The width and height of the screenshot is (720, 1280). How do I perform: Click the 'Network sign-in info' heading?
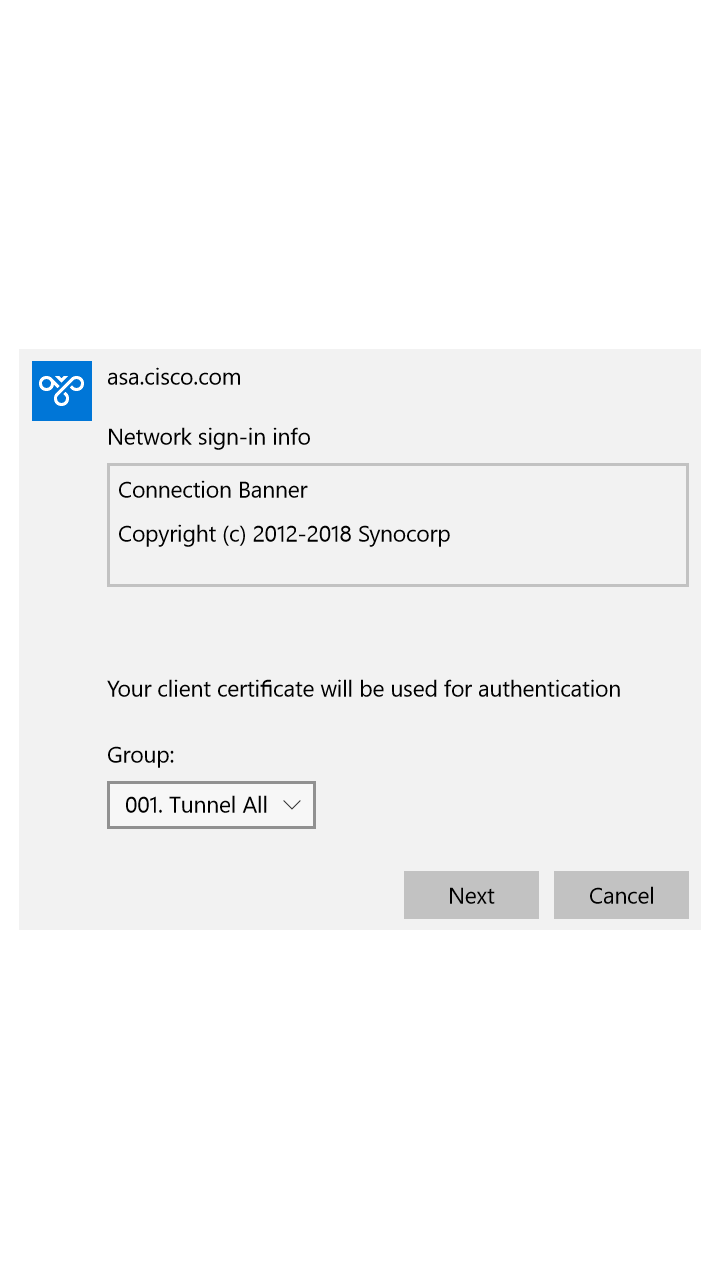(209, 437)
